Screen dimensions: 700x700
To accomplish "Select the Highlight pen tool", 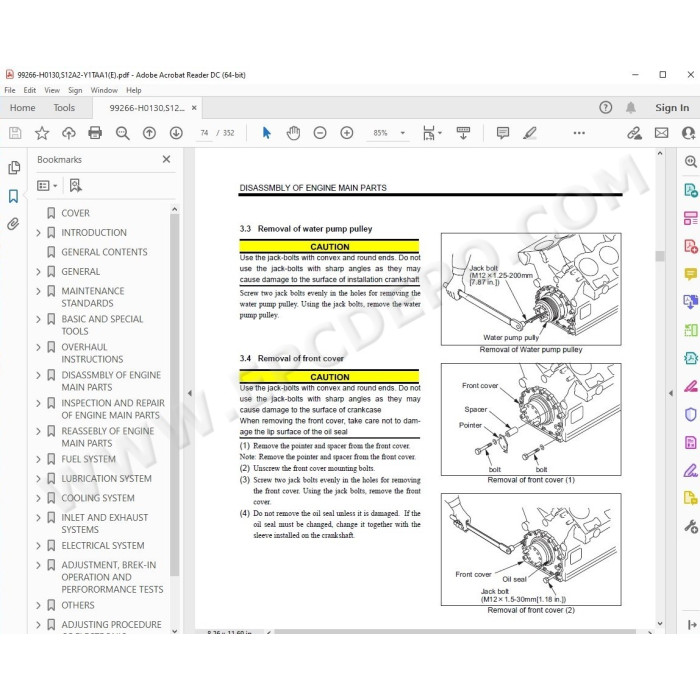I will 530,133.
